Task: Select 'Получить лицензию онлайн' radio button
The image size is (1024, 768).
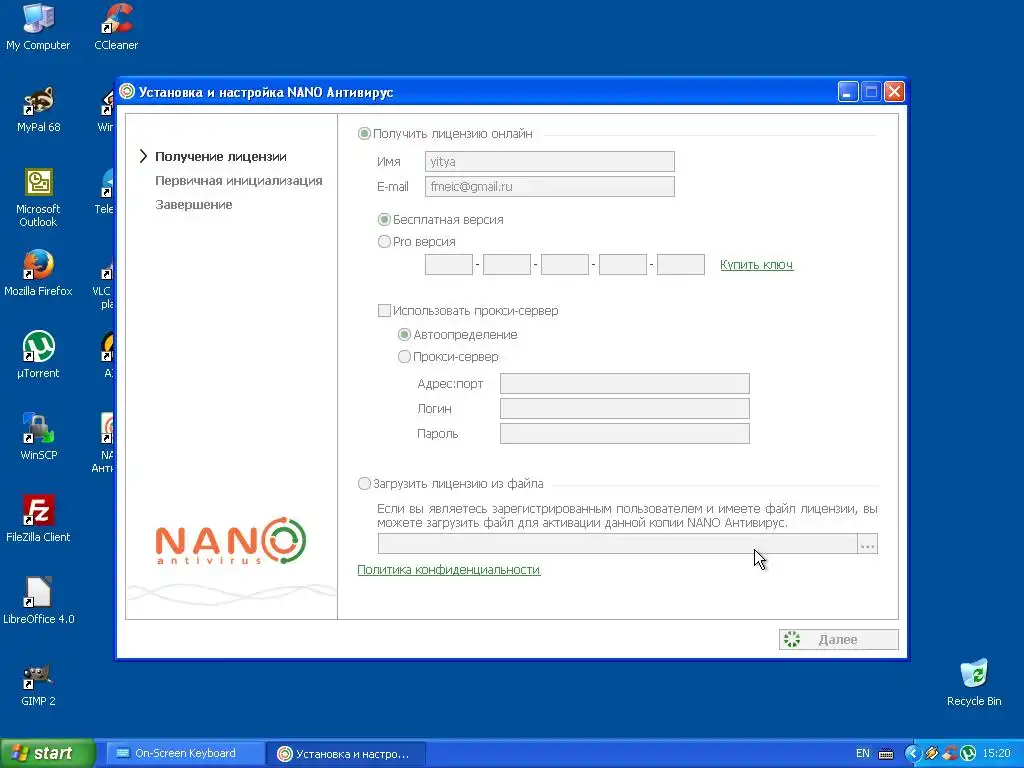Action: [x=364, y=134]
